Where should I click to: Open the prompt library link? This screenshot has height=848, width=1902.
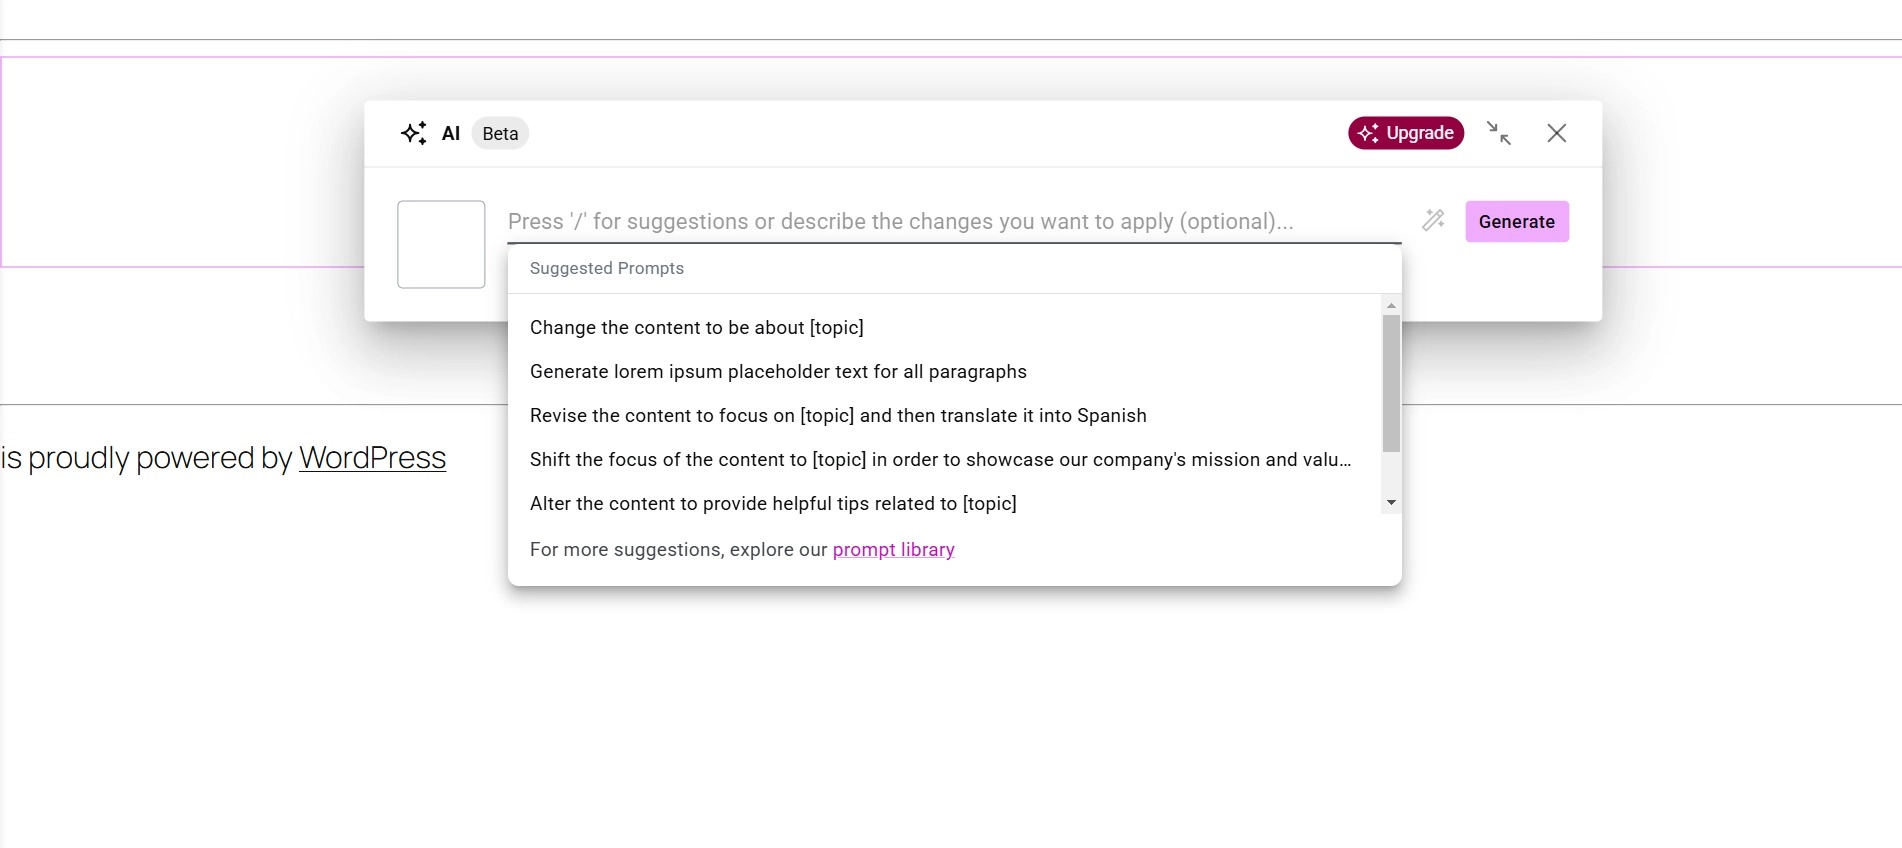(893, 550)
